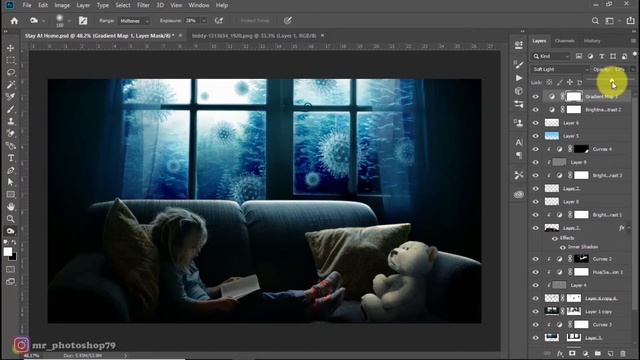Screen dimensions: 640x360
Task: Toggle visibility of Curves 2 layer
Action: (x=536, y=259)
